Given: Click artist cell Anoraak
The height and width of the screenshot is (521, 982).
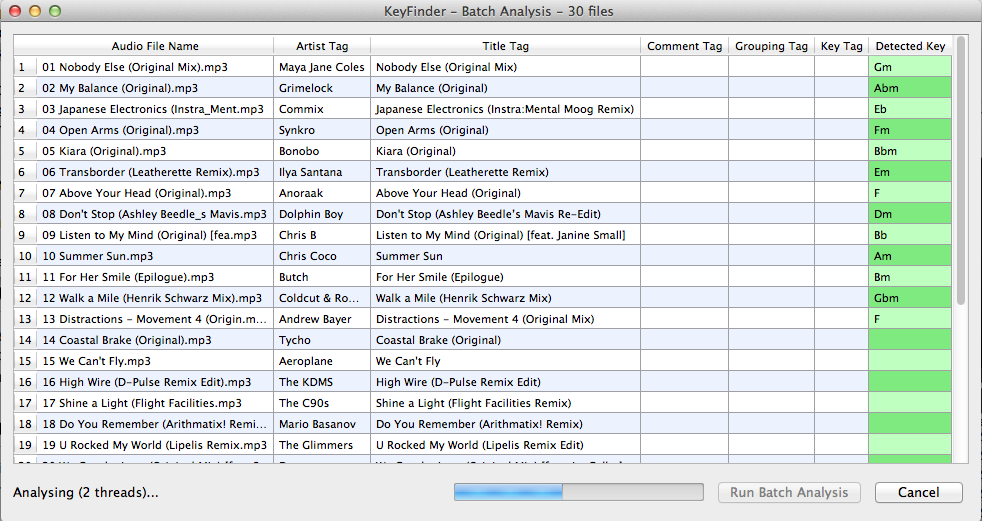Looking at the screenshot, I should pos(322,193).
